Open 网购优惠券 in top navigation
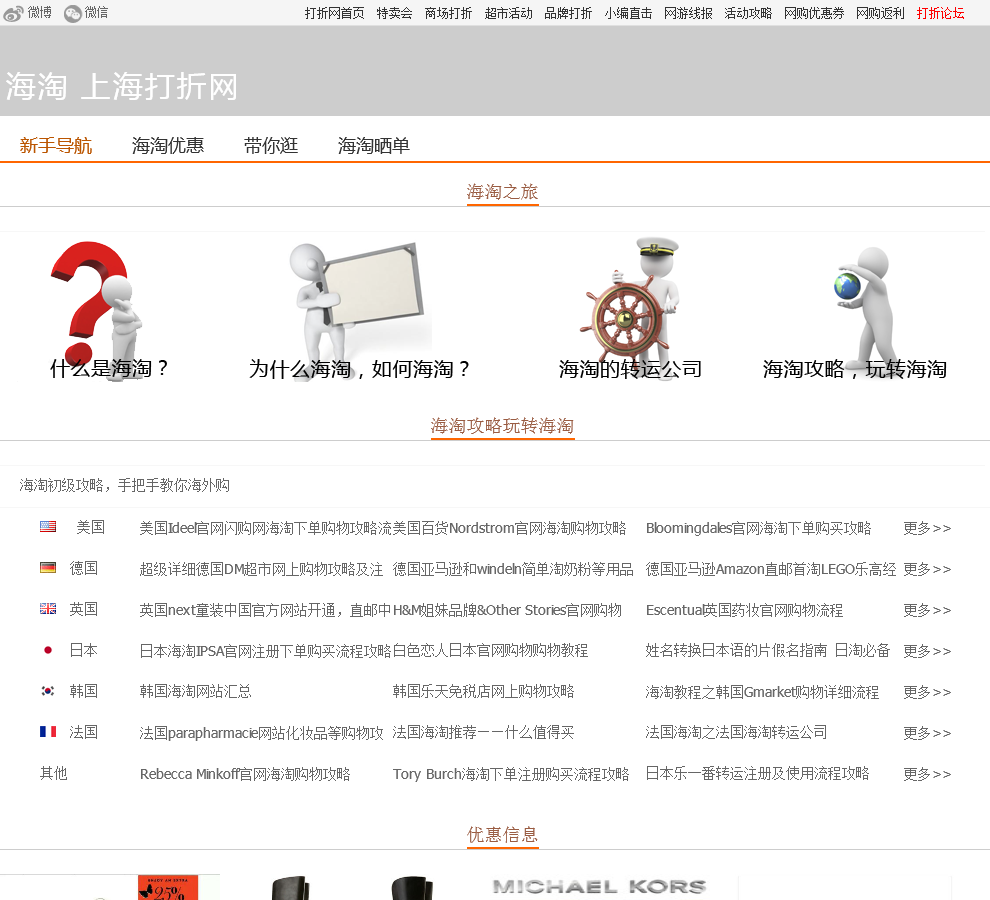 pos(814,13)
